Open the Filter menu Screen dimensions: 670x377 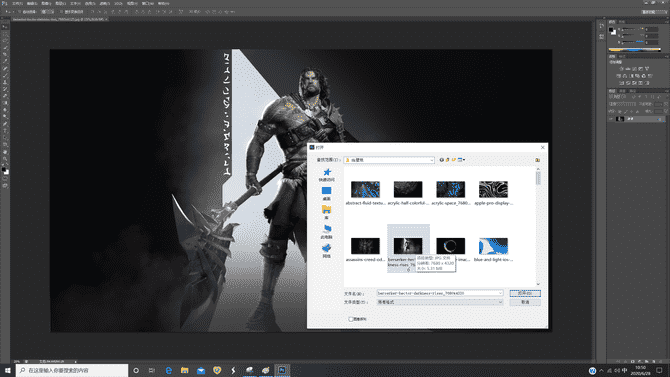coord(104,3)
